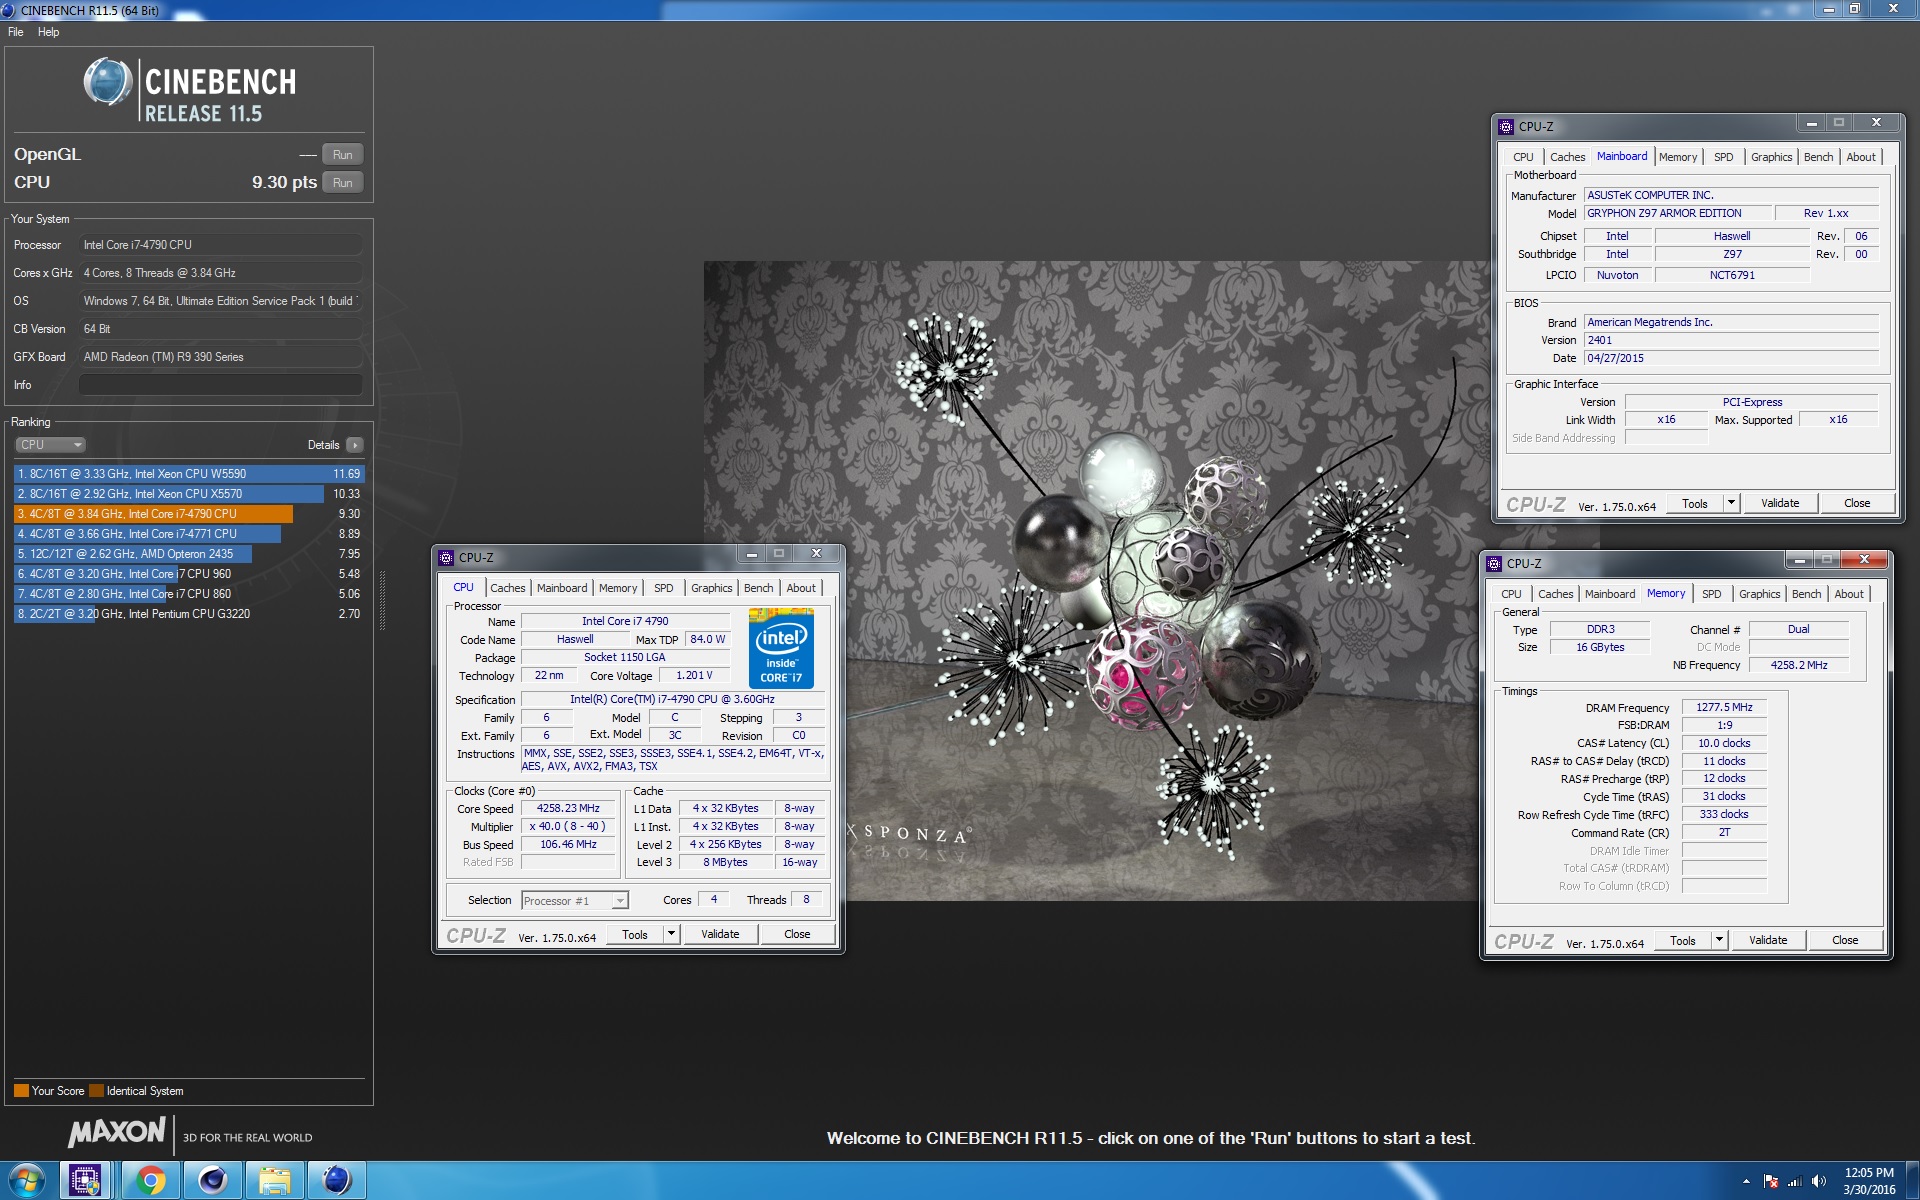Open Memory tab in CPU window

pyautogui.click(x=618, y=588)
